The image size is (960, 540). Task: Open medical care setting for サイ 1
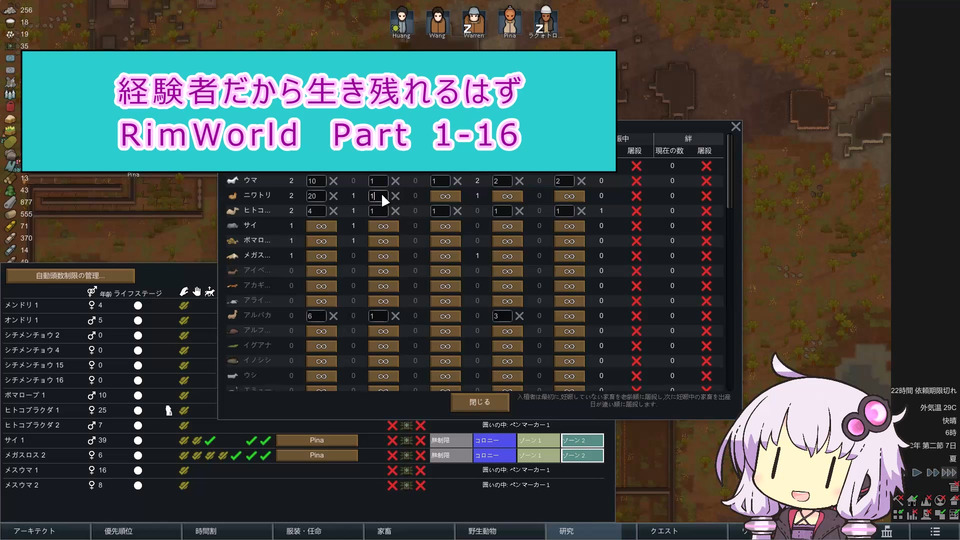click(x=406, y=440)
